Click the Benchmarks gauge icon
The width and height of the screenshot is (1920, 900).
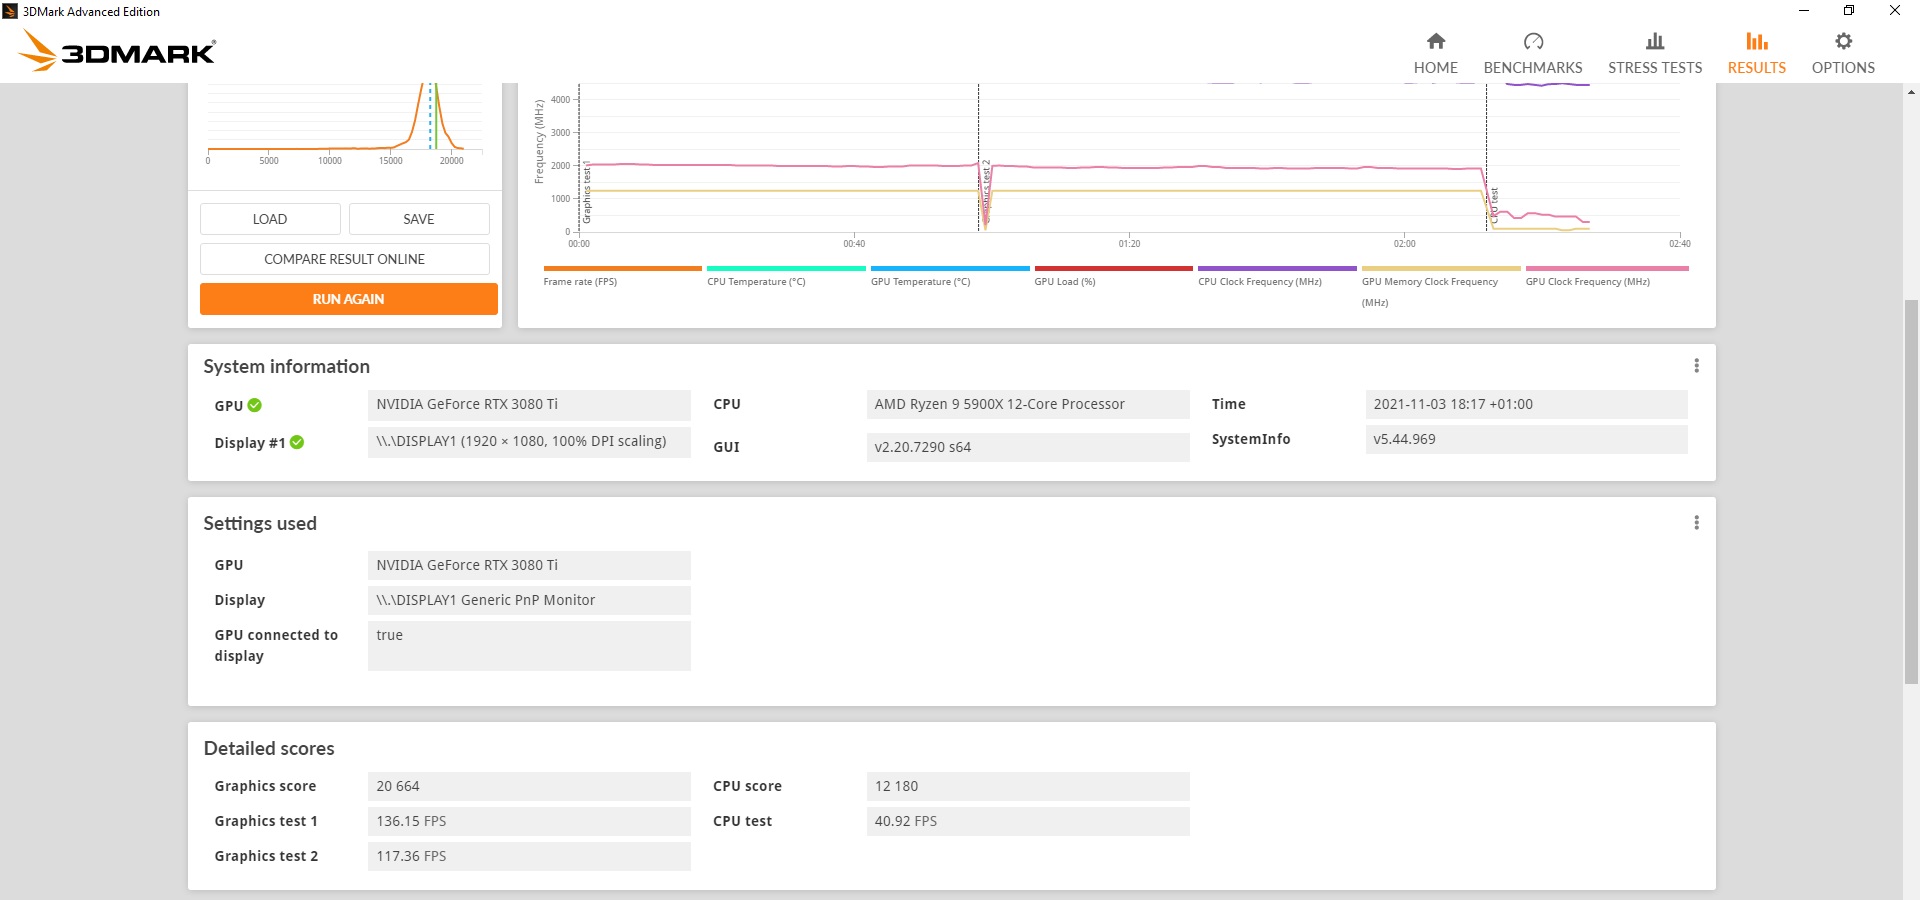pyautogui.click(x=1533, y=41)
